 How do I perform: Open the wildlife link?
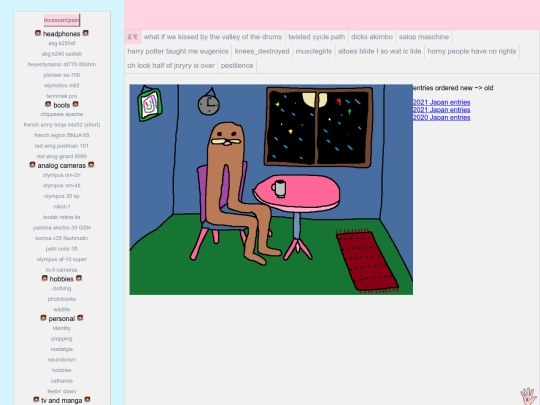pyautogui.click(x=62, y=310)
